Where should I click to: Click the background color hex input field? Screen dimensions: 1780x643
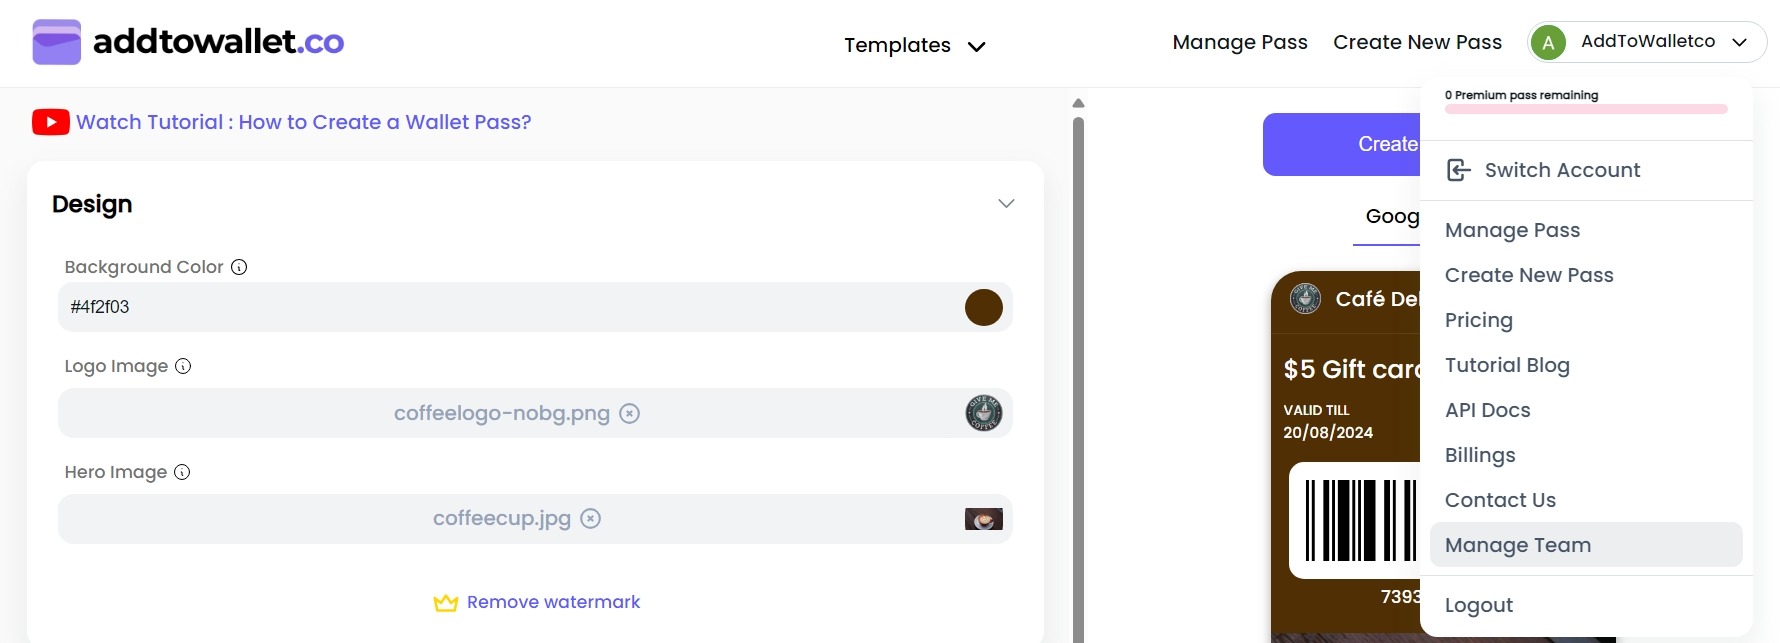[x=500, y=307]
